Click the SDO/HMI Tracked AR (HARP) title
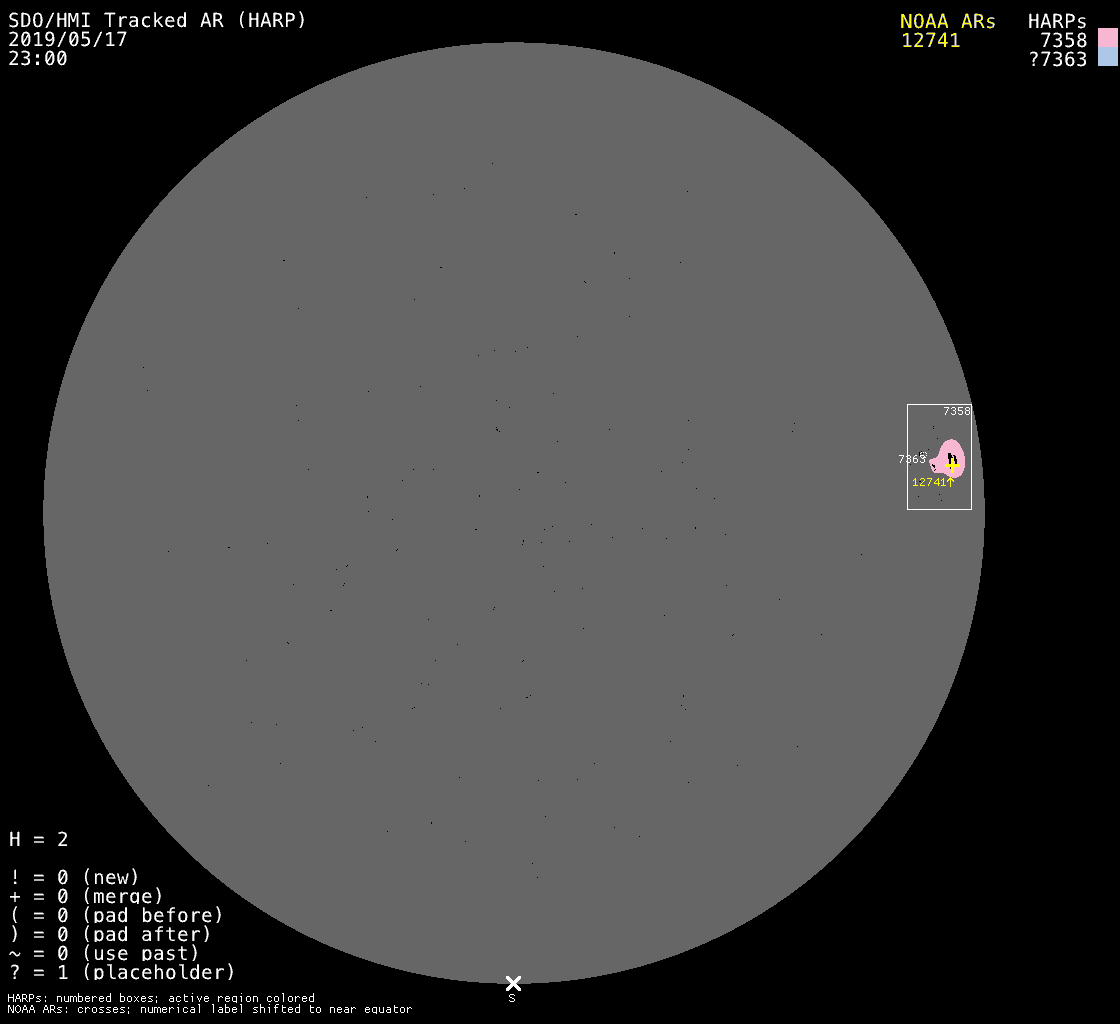 157,20
